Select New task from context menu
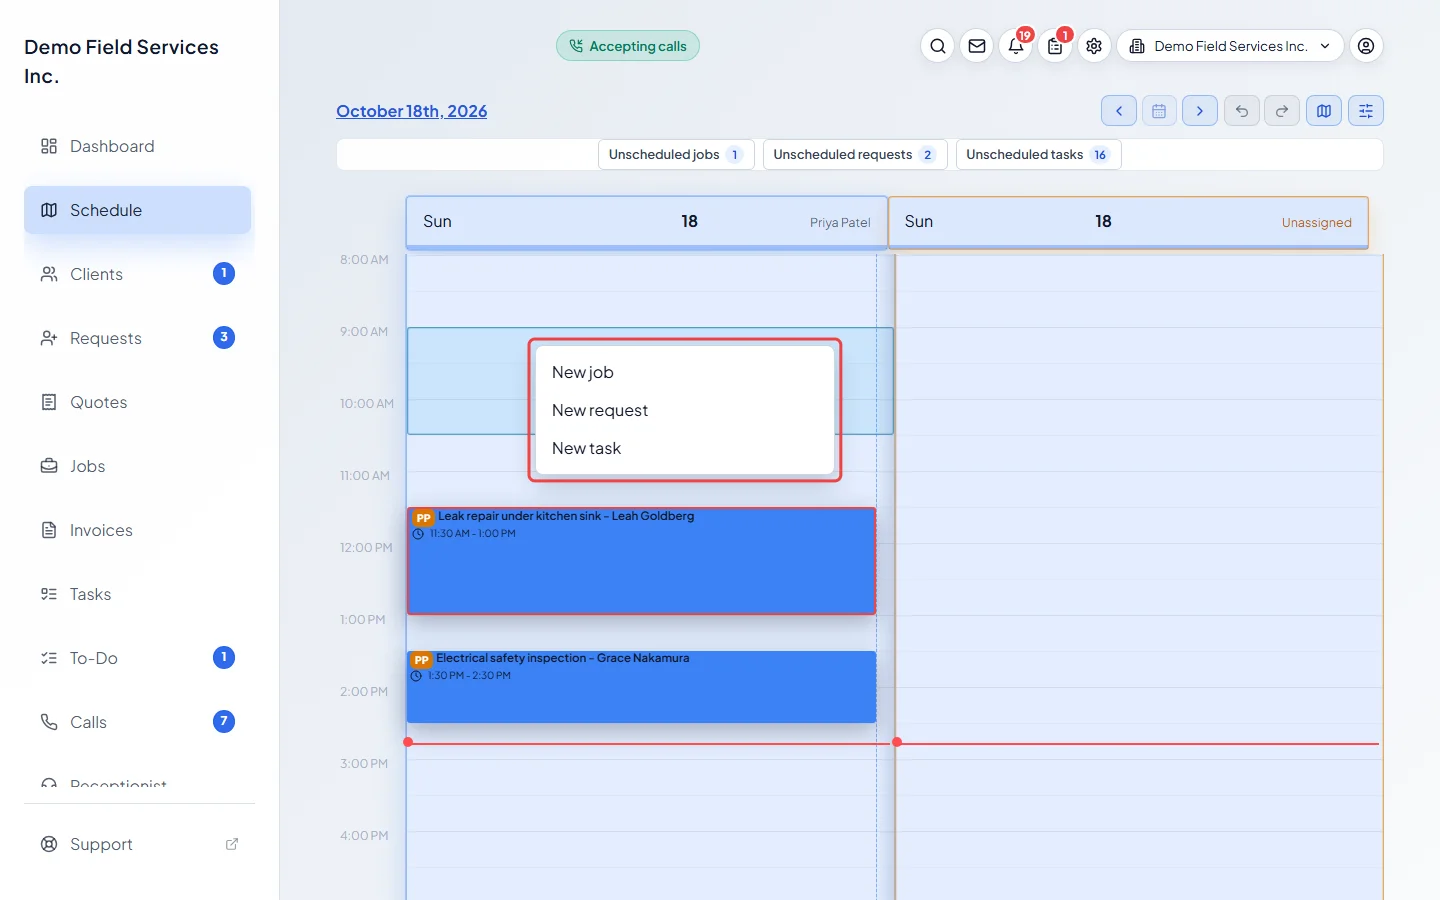 point(685,448)
